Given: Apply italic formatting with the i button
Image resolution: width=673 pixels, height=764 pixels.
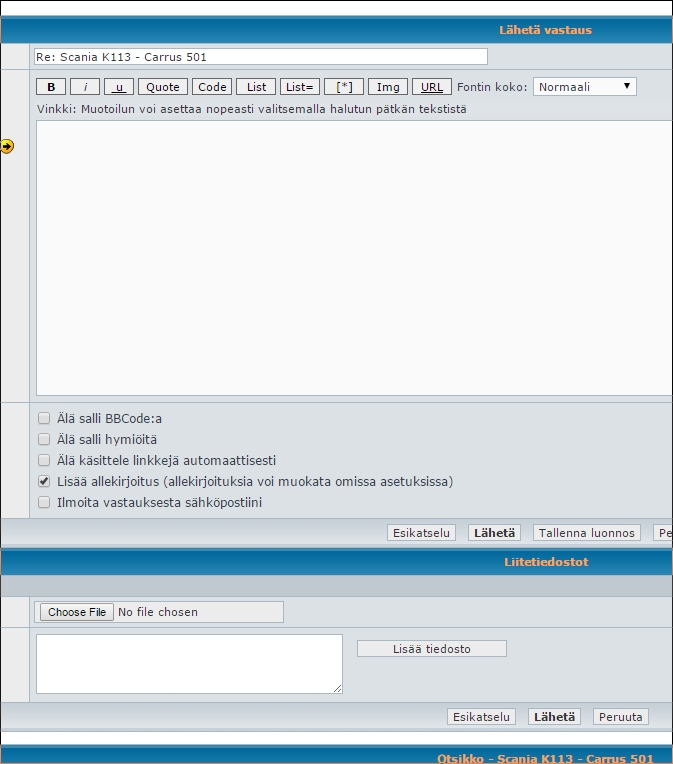Looking at the screenshot, I should pyautogui.click(x=85, y=87).
